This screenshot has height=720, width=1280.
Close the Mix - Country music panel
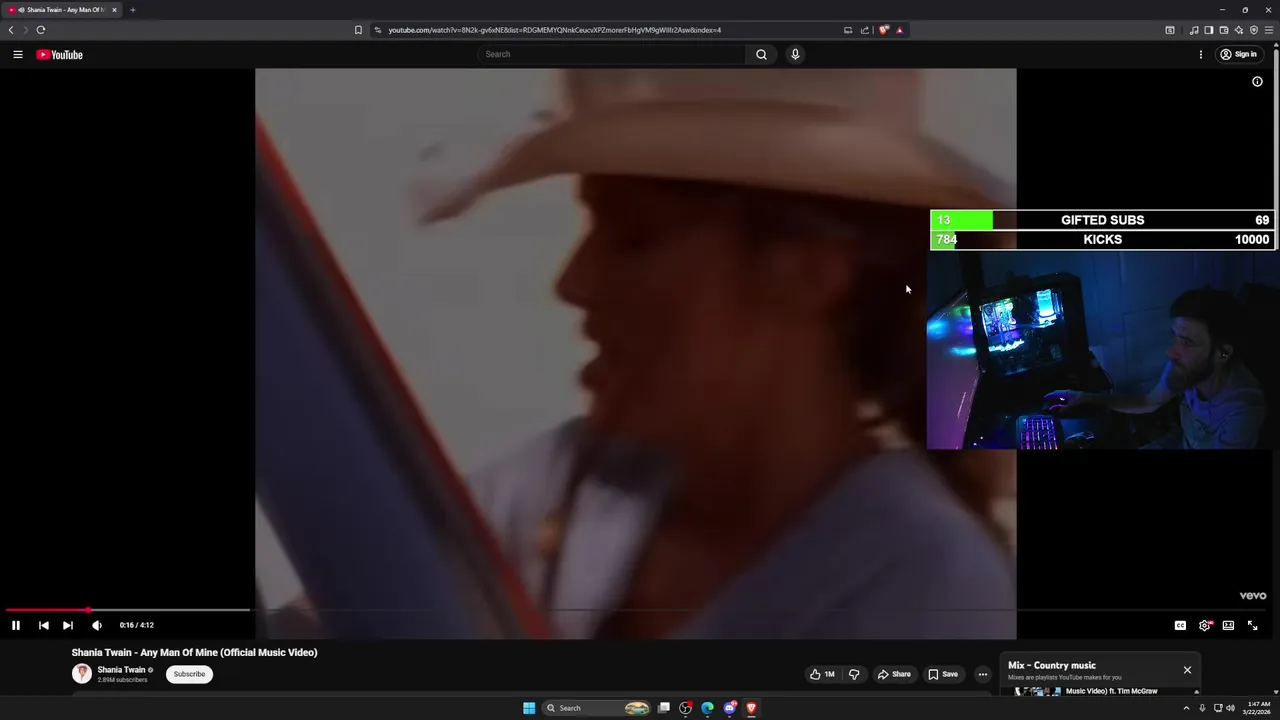click(x=1187, y=670)
